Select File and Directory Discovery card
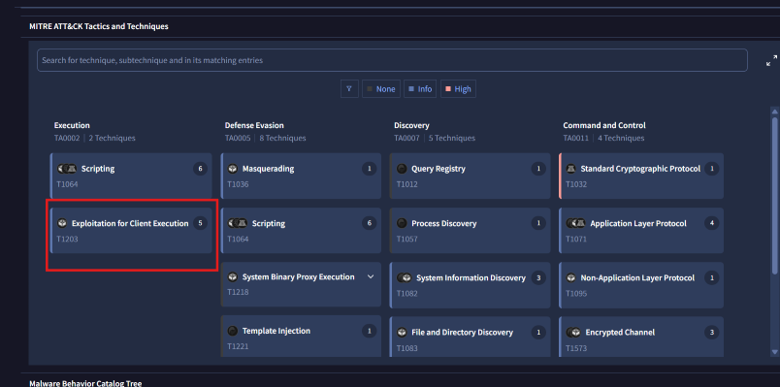This screenshot has width=780, height=387. click(470, 337)
